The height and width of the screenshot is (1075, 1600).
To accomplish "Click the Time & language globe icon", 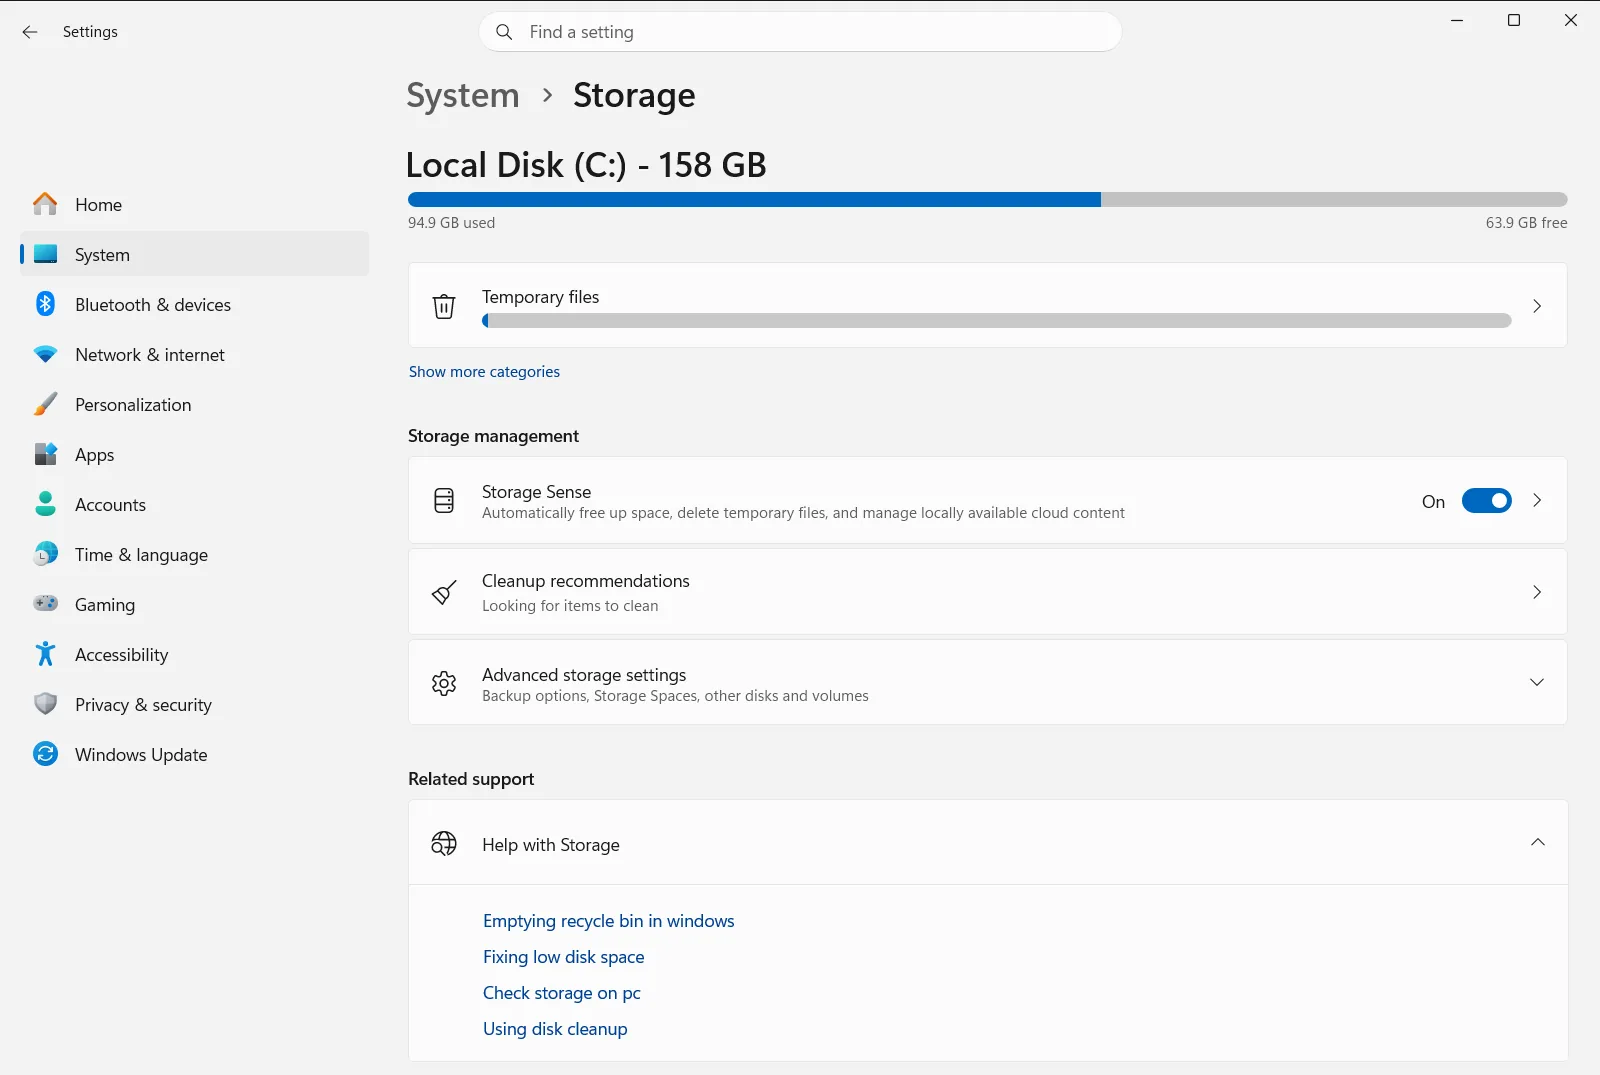I will (x=45, y=554).
